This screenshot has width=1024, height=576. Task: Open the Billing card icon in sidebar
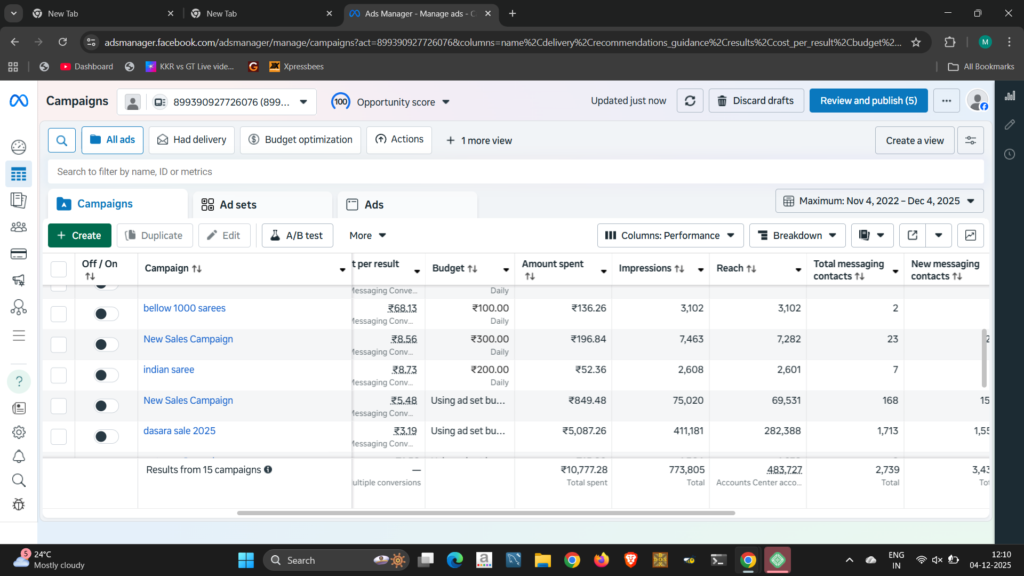[x=18, y=253]
